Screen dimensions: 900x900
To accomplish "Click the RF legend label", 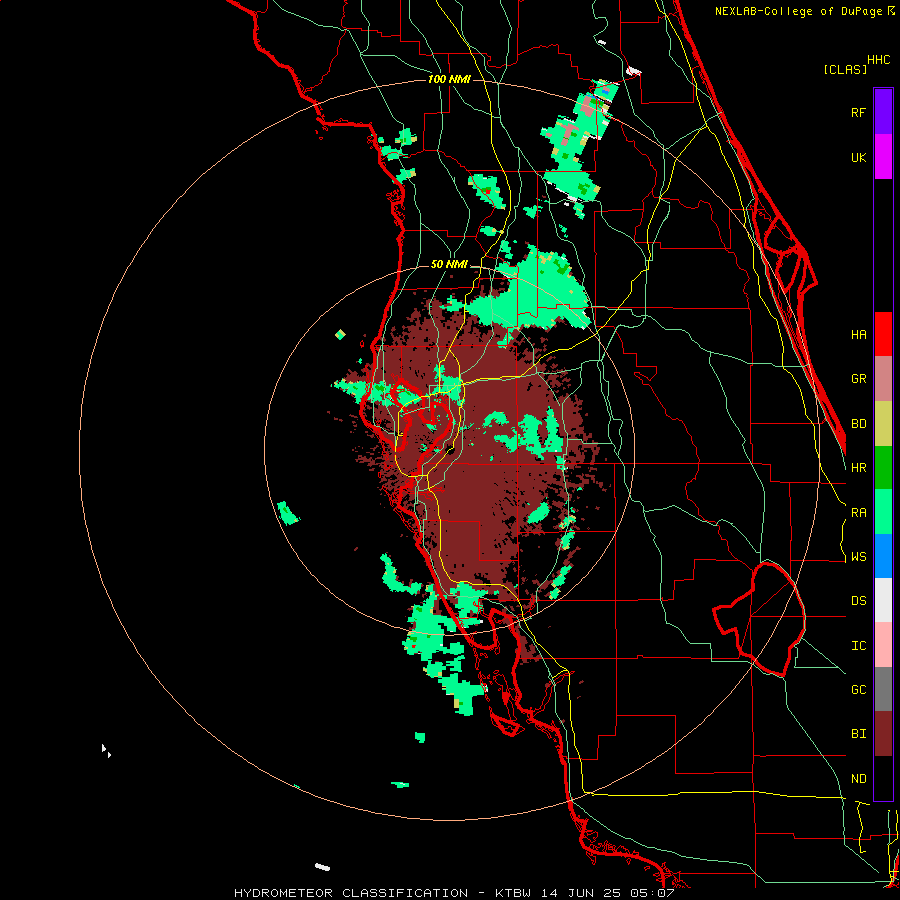I will (858, 113).
